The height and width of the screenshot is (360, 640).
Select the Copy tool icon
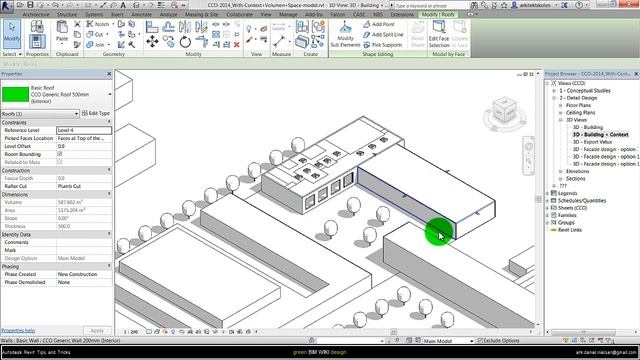point(168,40)
